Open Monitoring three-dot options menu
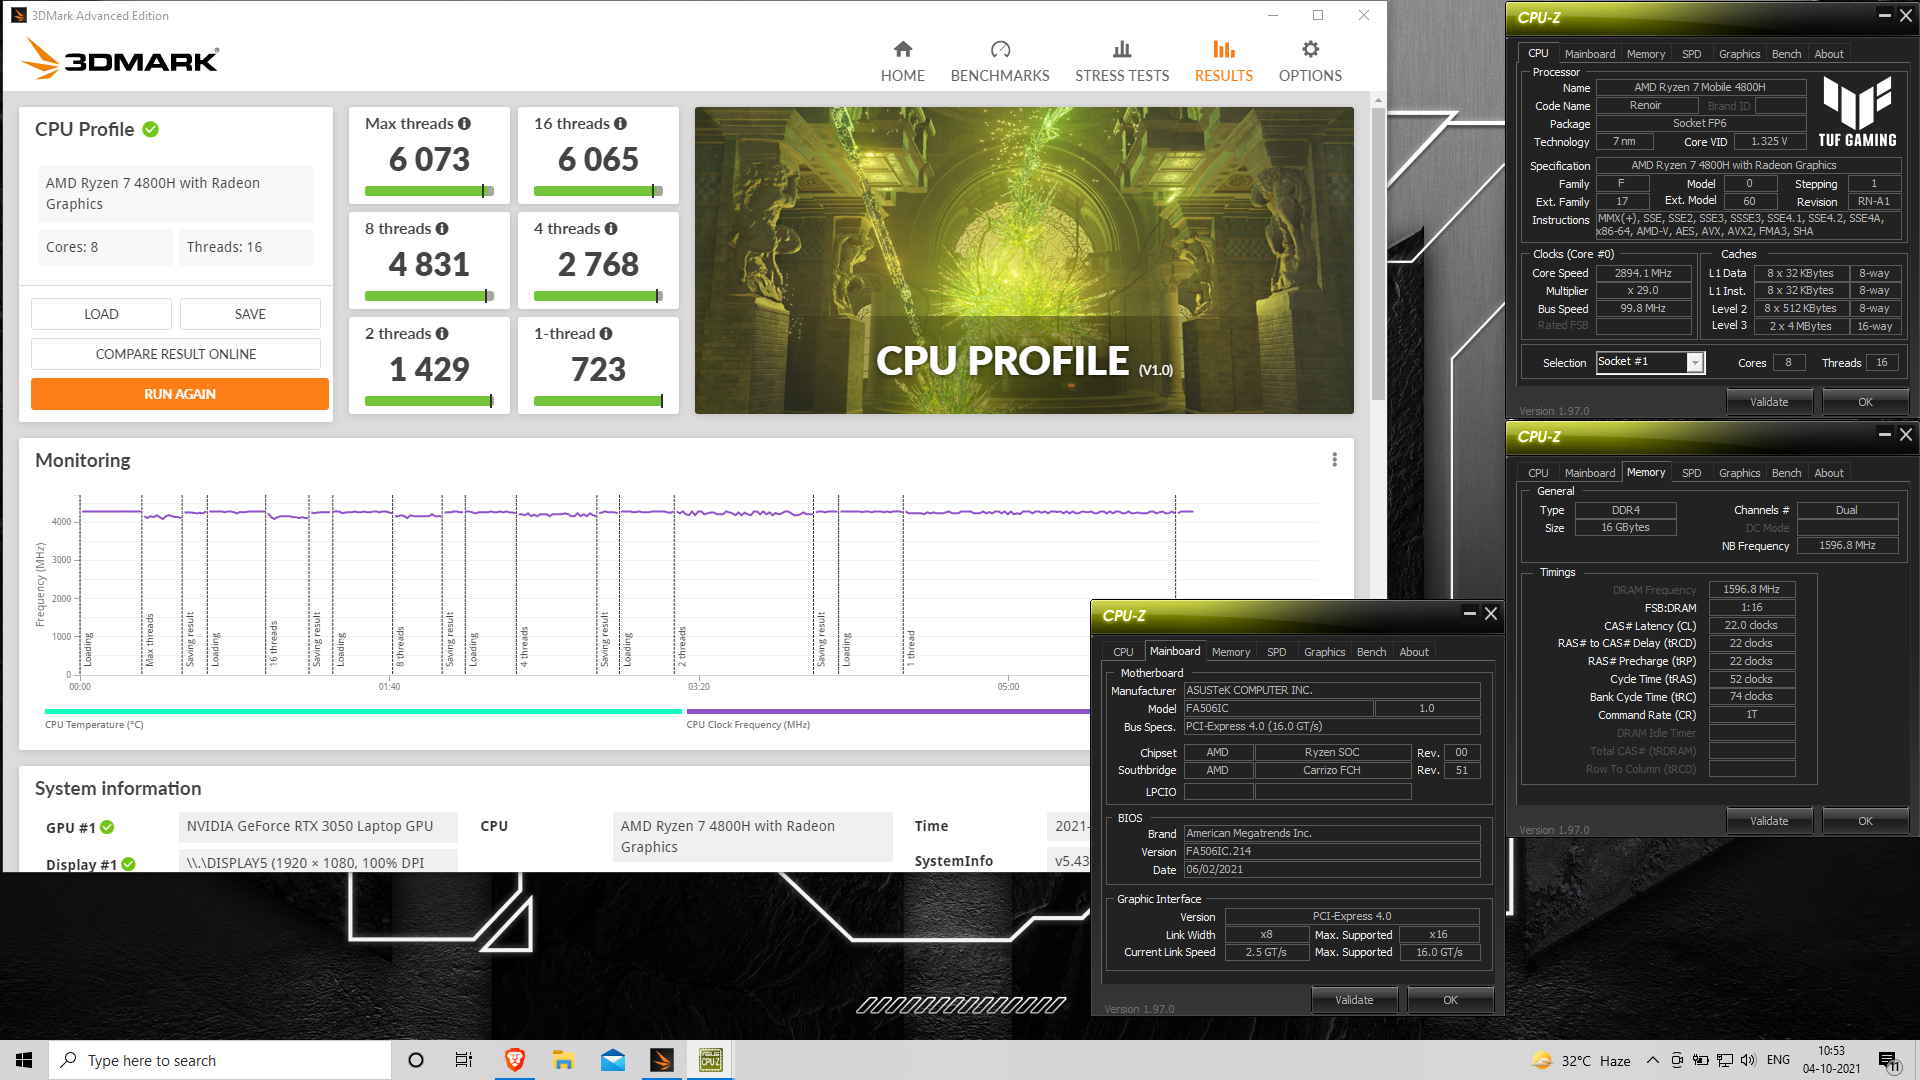Viewport: 1920px width, 1080px height. 1334,460
